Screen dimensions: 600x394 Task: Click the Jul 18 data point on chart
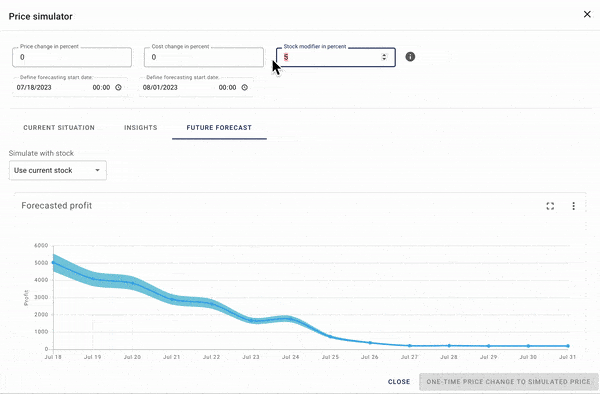click(x=53, y=262)
